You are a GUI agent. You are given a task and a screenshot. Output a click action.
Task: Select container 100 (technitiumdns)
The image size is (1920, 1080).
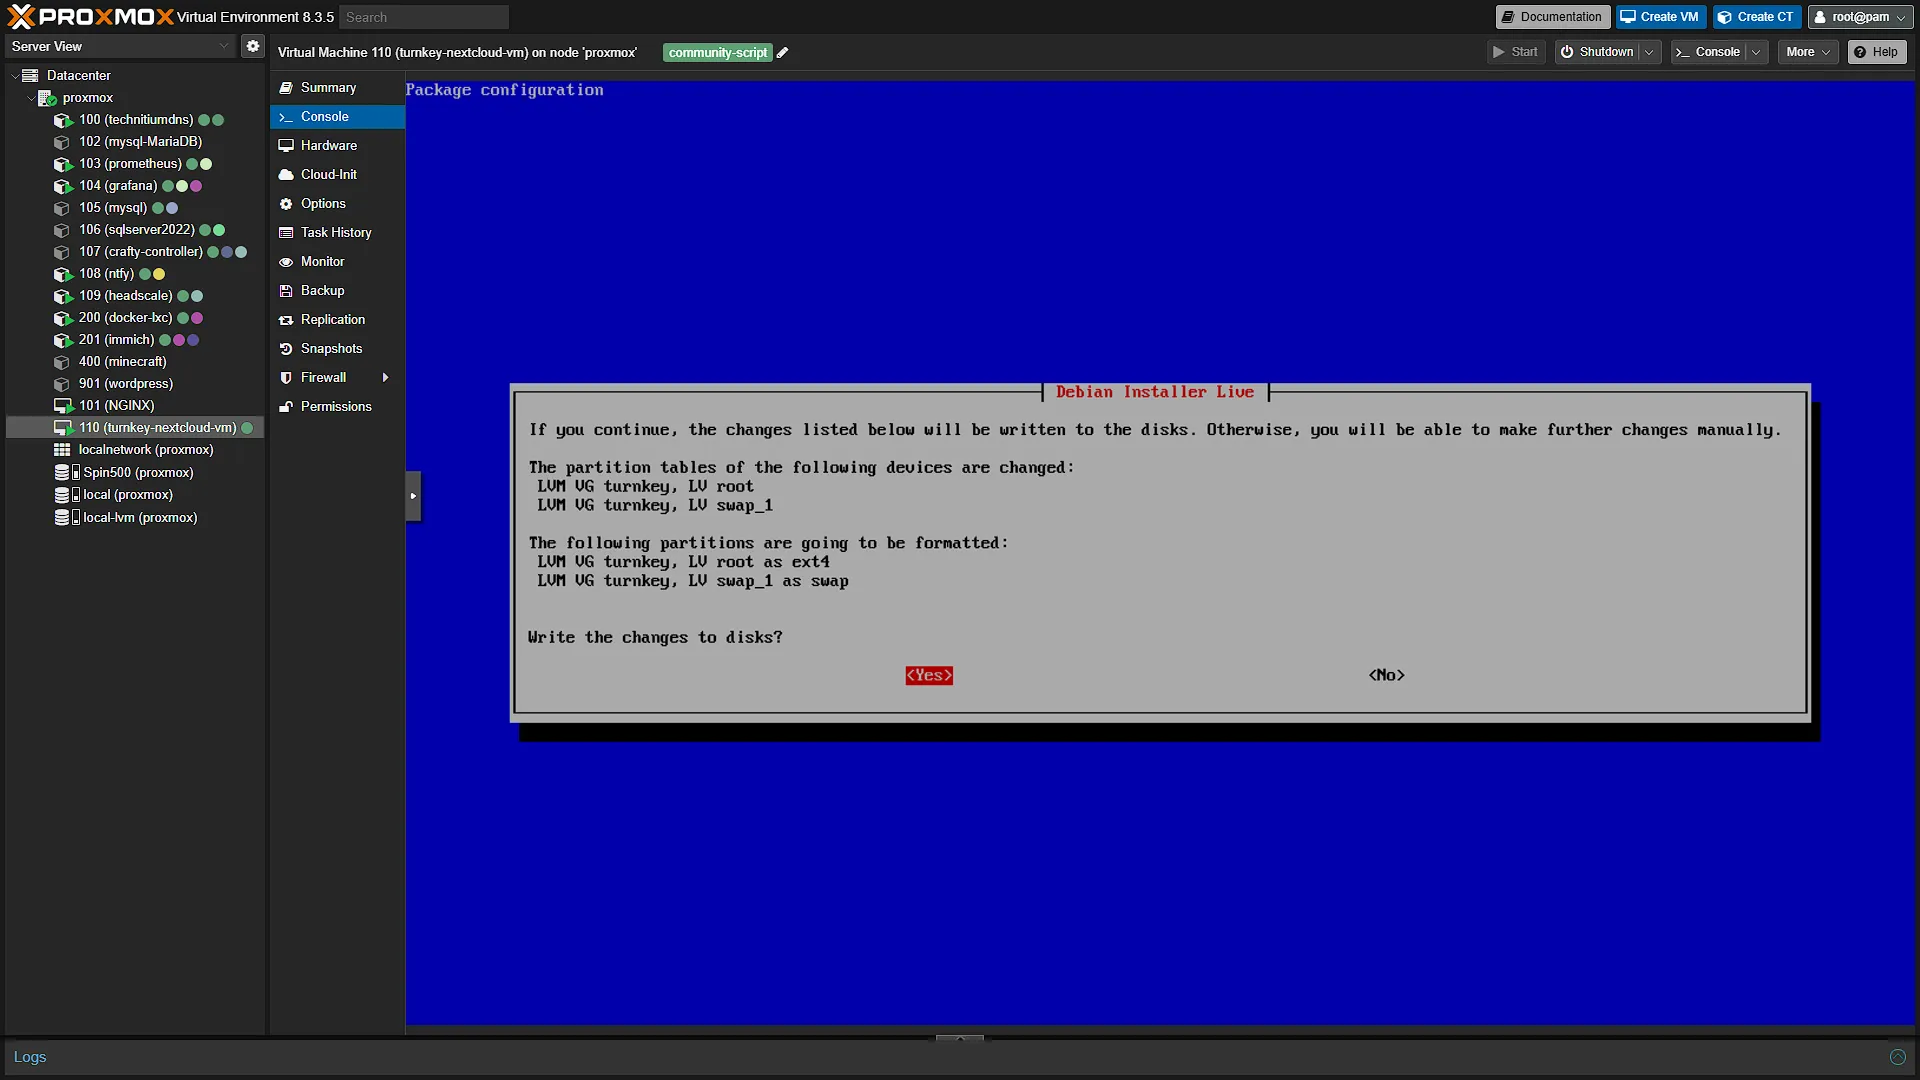(136, 120)
